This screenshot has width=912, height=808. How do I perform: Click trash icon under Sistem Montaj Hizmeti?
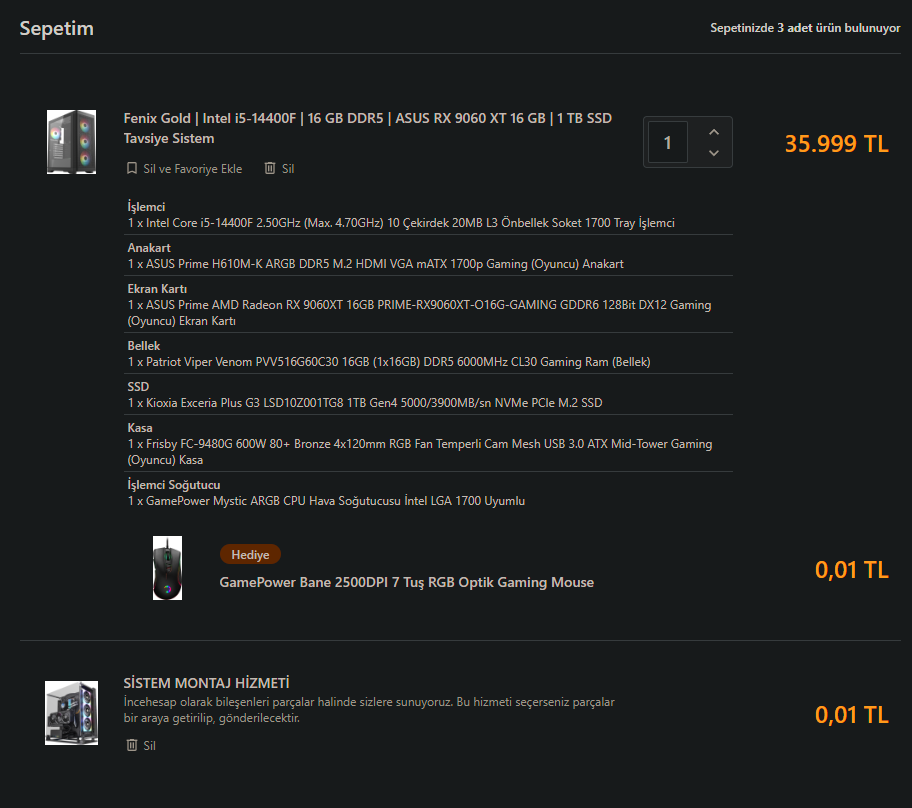point(132,745)
